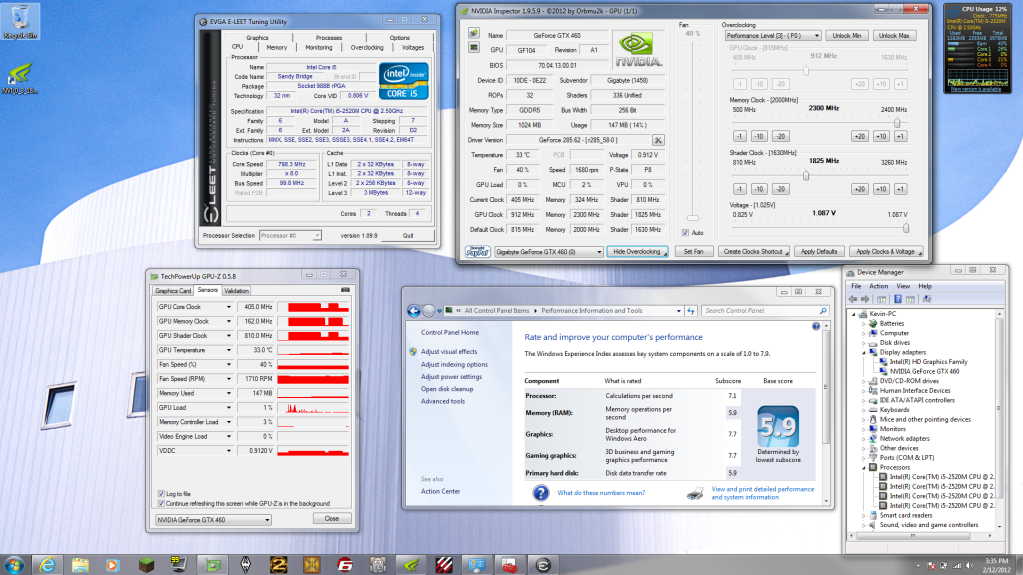
Task: Click the Control Panel help question icon
Action: tap(816, 326)
